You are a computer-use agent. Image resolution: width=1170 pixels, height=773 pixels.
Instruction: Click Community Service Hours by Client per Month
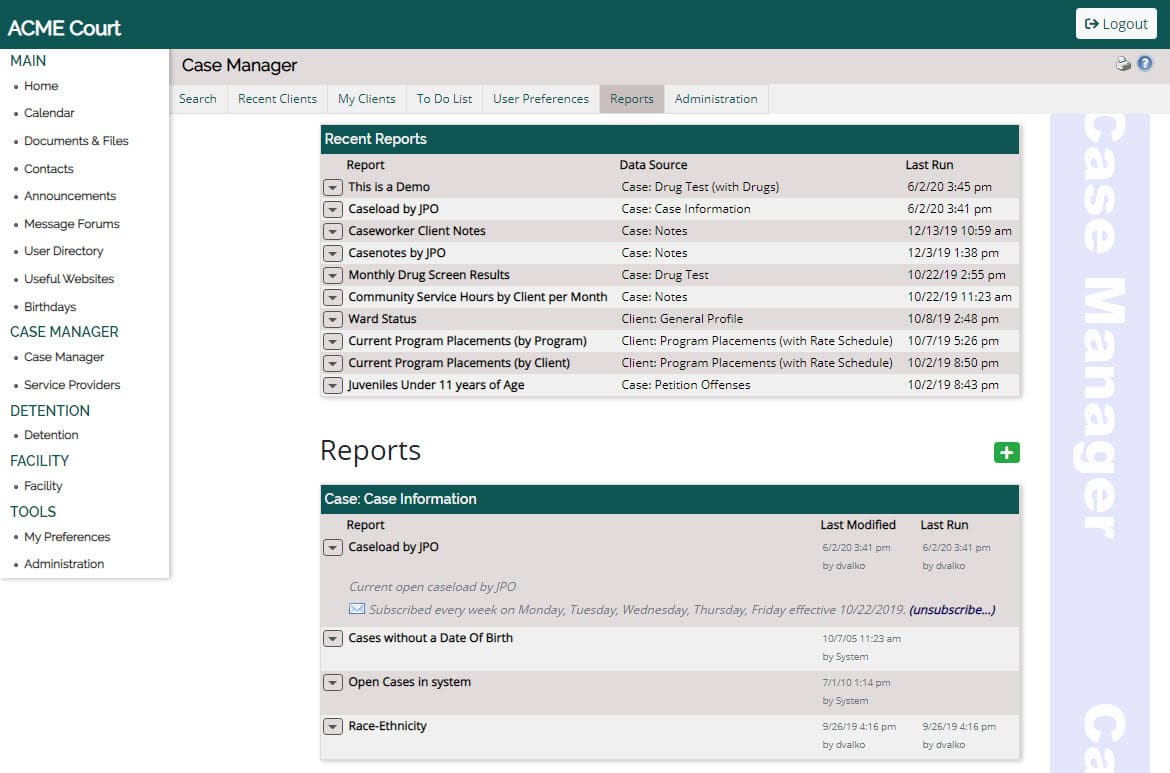coord(478,297)
